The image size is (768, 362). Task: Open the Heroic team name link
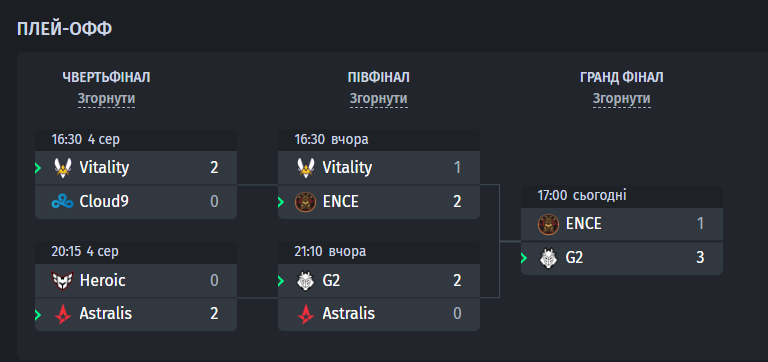click(102, 281)
